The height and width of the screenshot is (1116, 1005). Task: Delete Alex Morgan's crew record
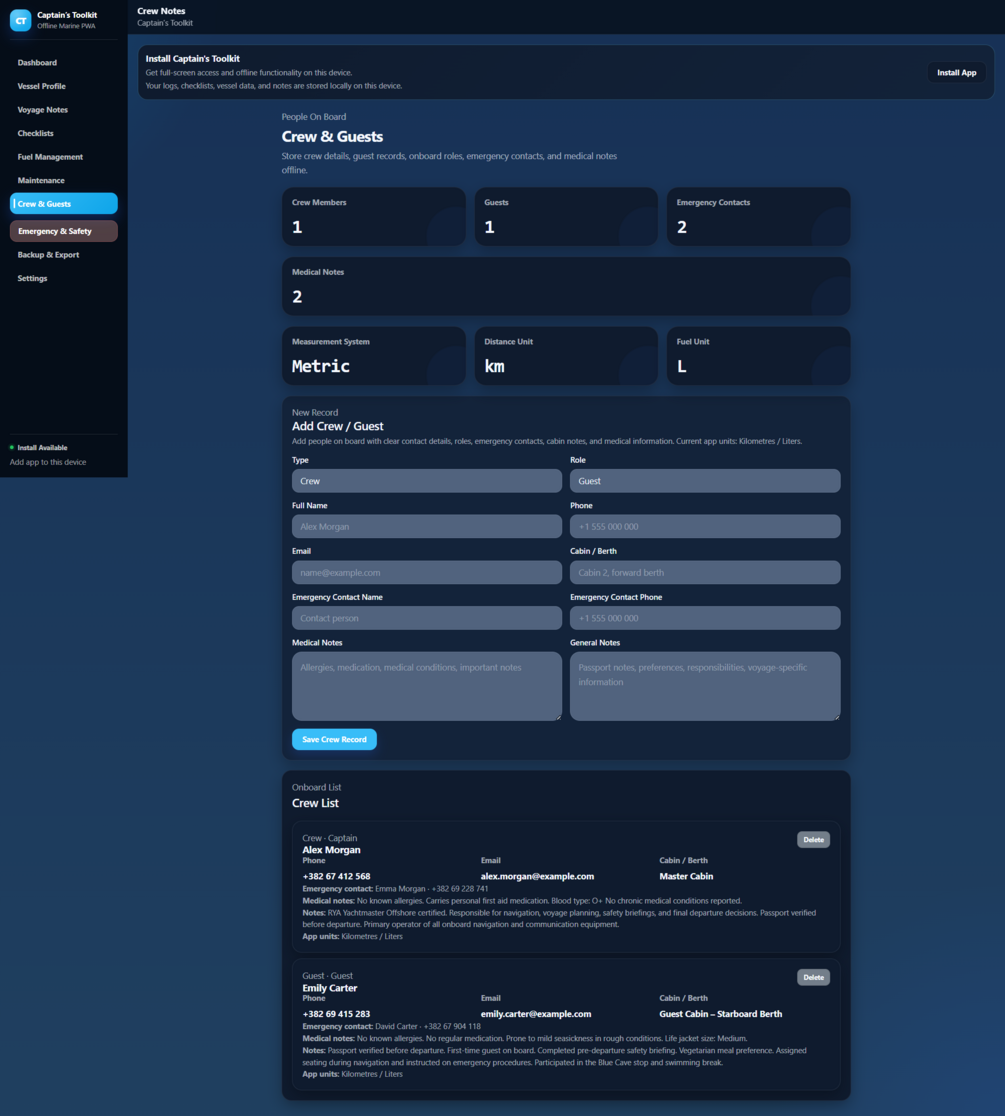pyautogui.click(x=813, y=840)
